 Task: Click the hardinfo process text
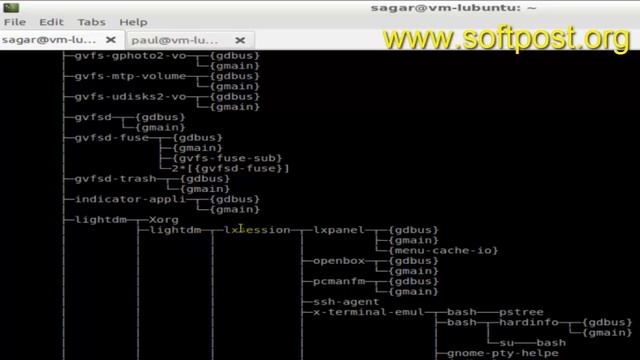(529, 322)
